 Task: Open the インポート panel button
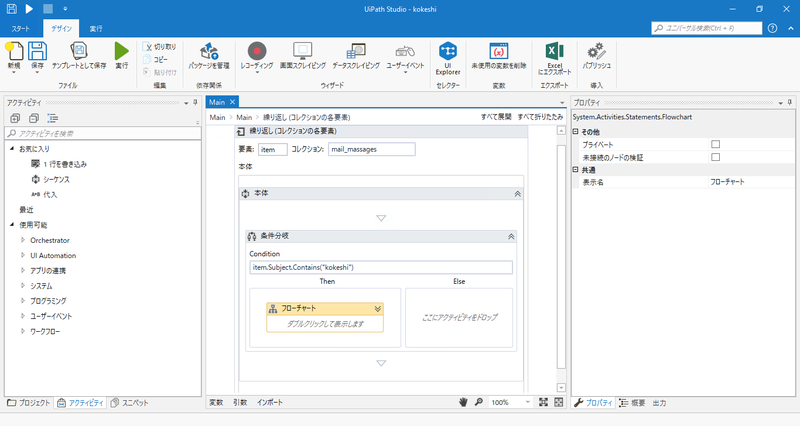(270, 402)
